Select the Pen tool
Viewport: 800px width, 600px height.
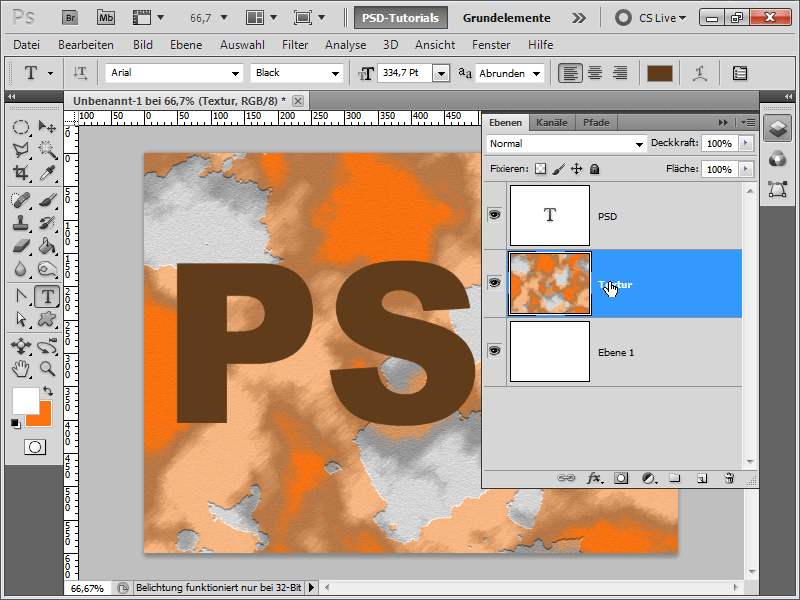[20, 296]
